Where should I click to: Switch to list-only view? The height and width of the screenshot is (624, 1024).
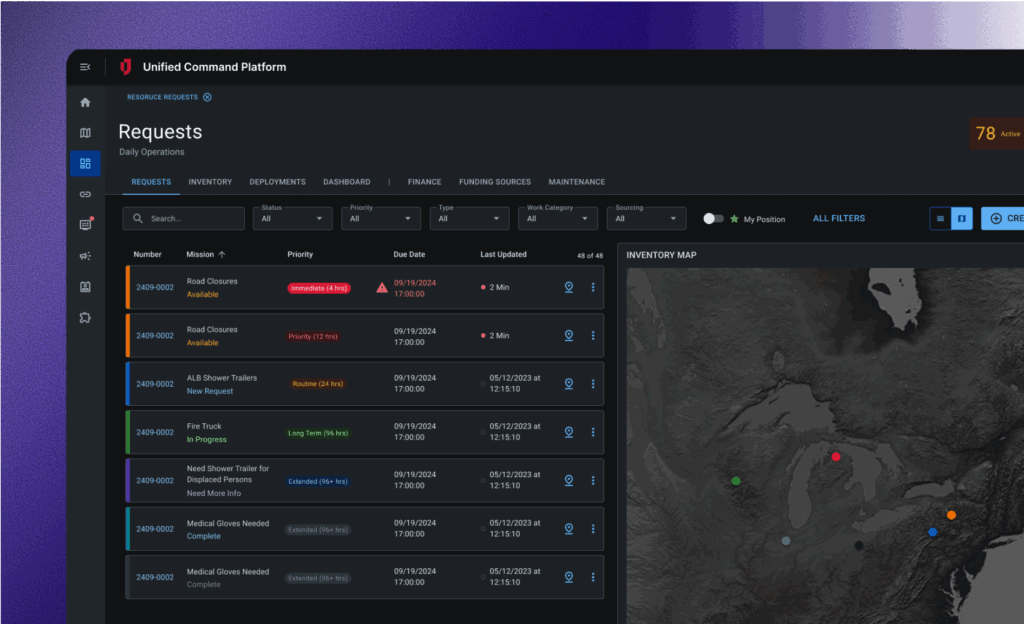(940, 218)
